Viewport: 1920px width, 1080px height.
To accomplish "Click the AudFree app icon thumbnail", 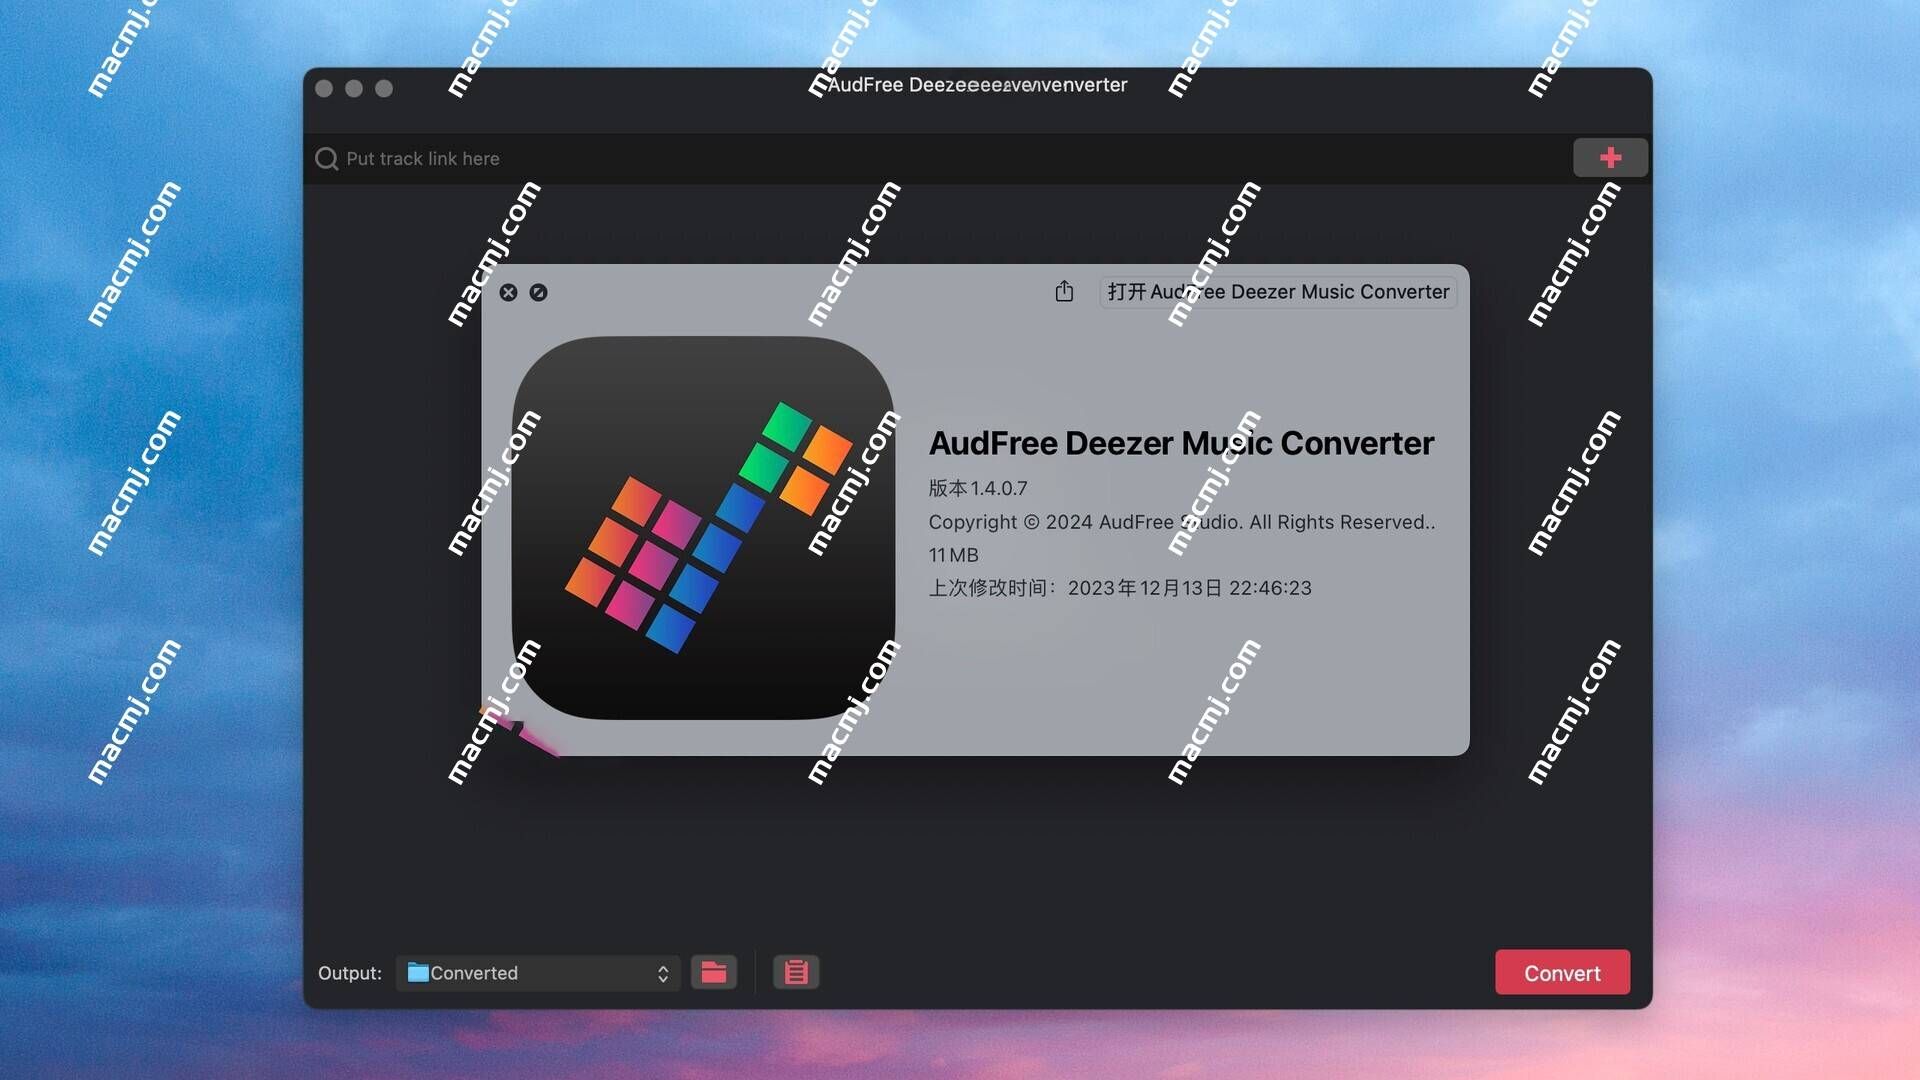I will coord(703,527).
